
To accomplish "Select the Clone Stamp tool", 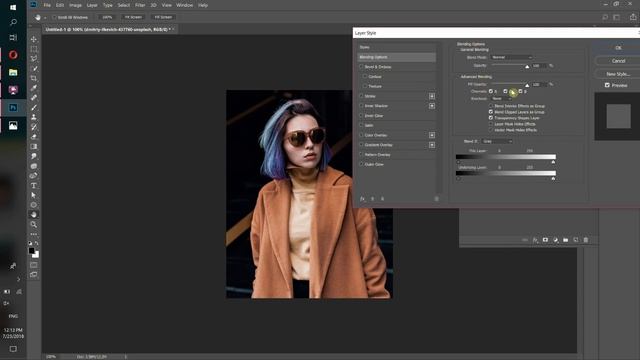I will click(34, 118).
